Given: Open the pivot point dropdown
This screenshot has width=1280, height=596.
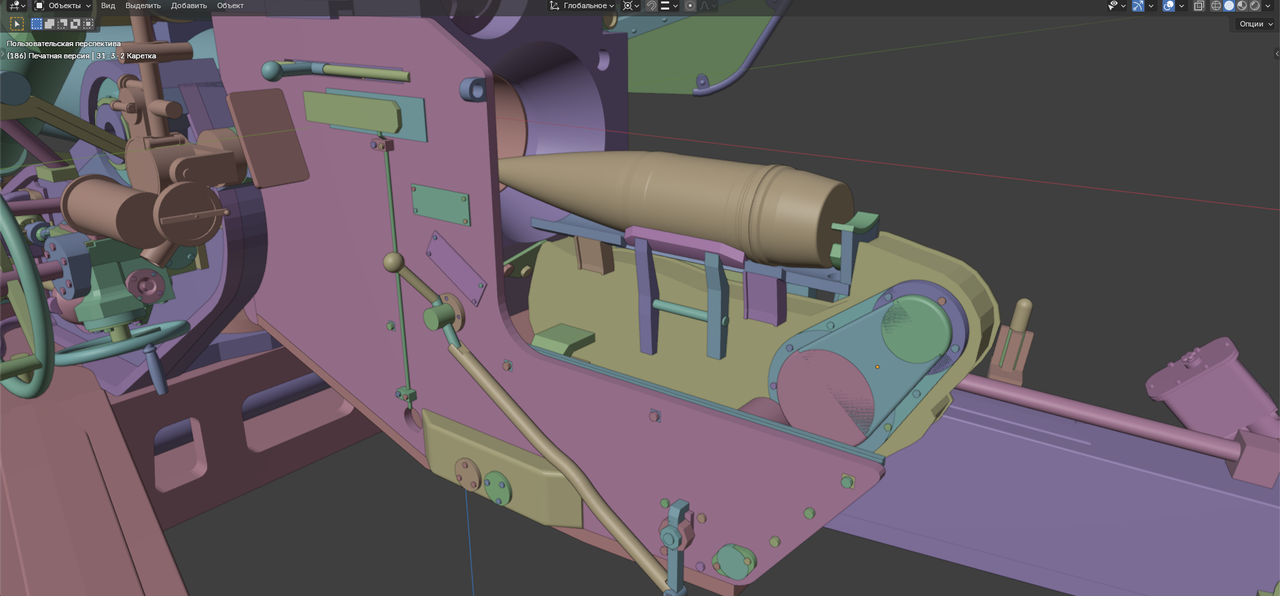Looking at the screenshot, I should click(x=631, y=6).
